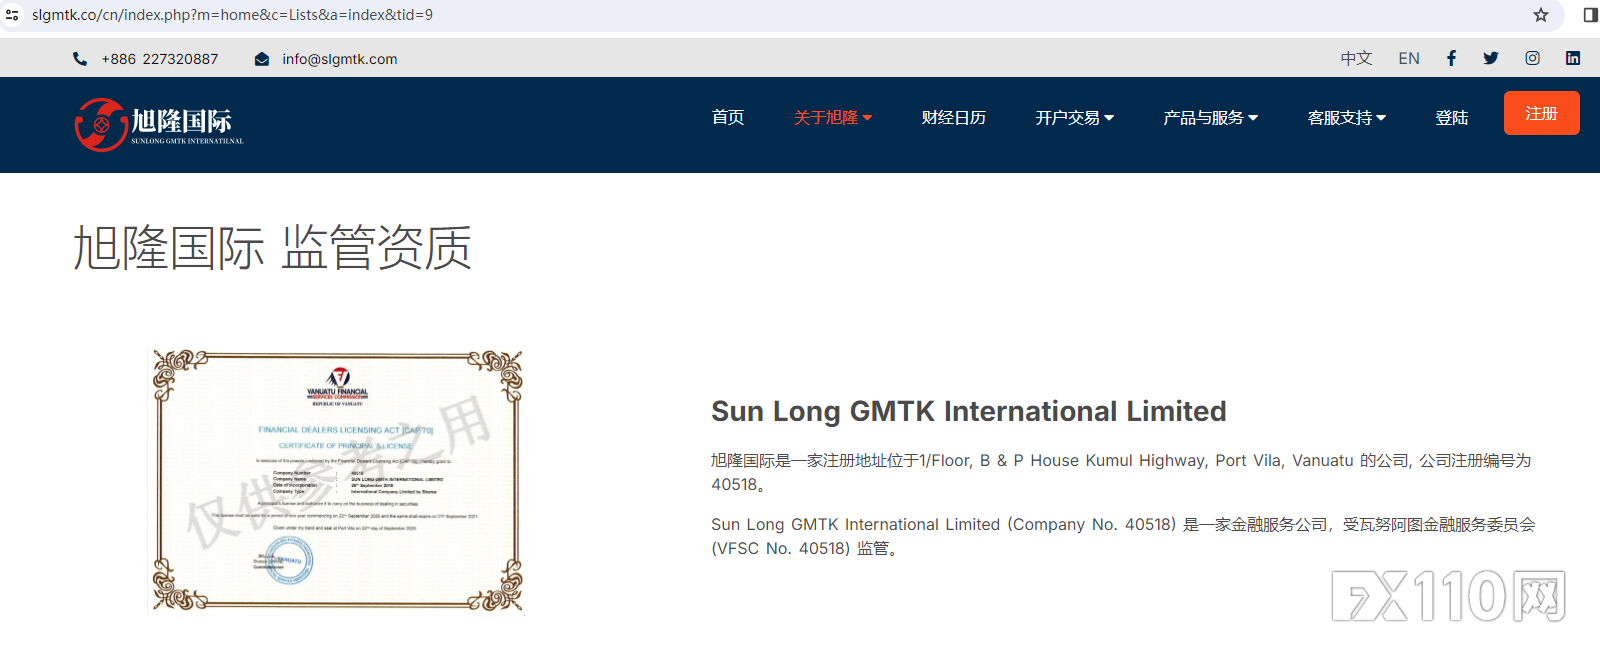Expand the 开户交易 dropdown menu

[x=1075, y=117]
